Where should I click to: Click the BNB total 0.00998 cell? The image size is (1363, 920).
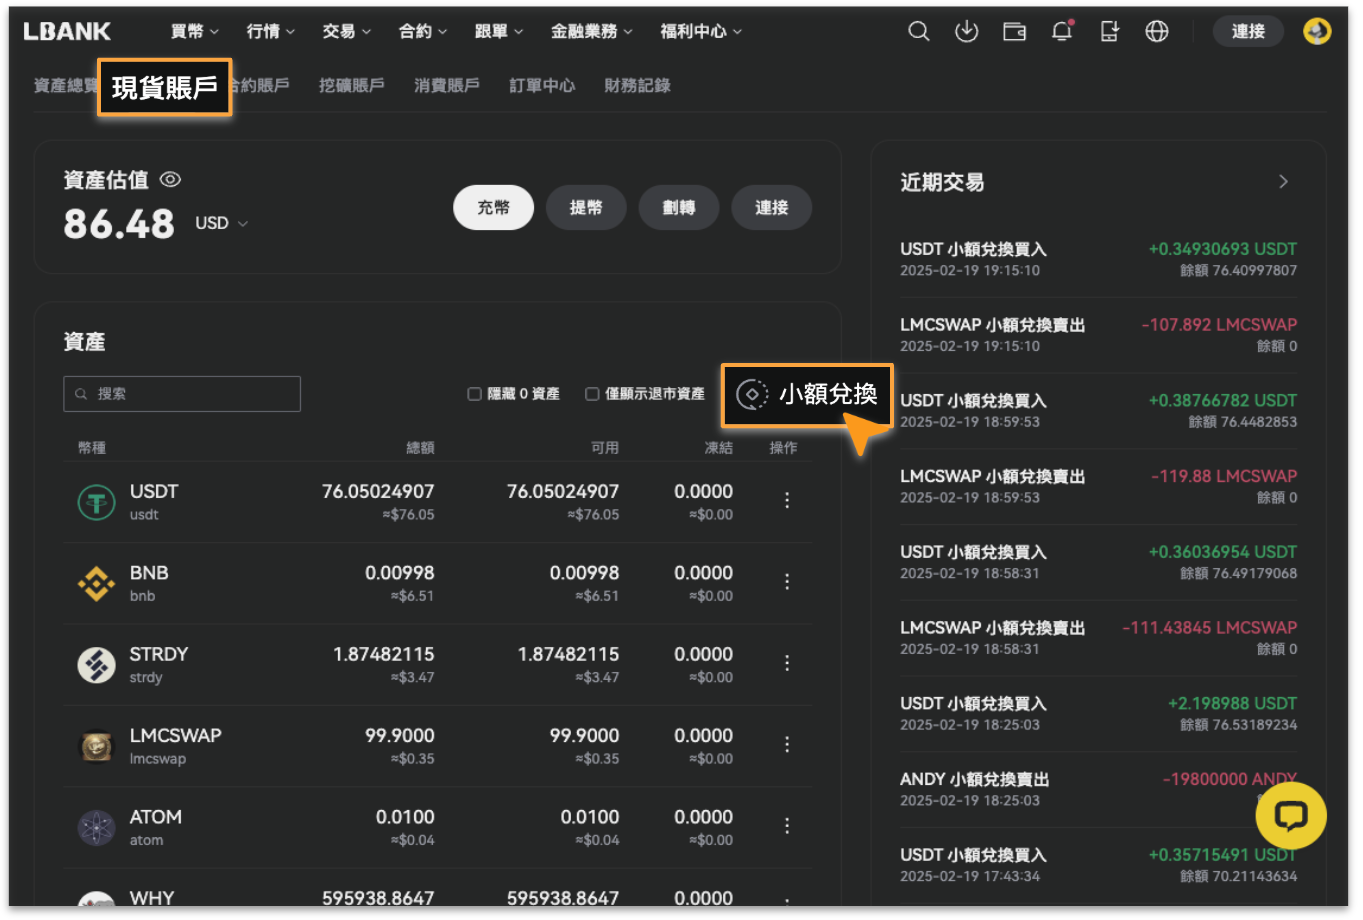(400, 573)
